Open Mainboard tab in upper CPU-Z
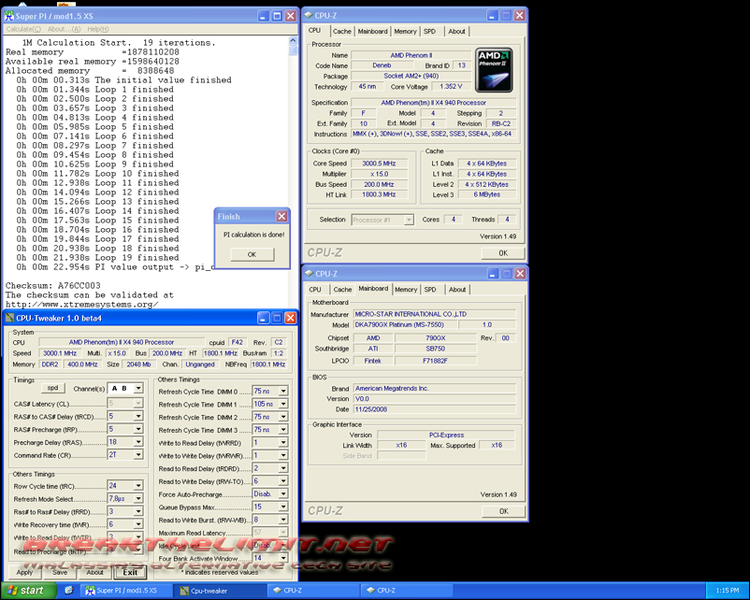Image resolution: width=750 pixels, height=600 pixels. pos(373,32)
